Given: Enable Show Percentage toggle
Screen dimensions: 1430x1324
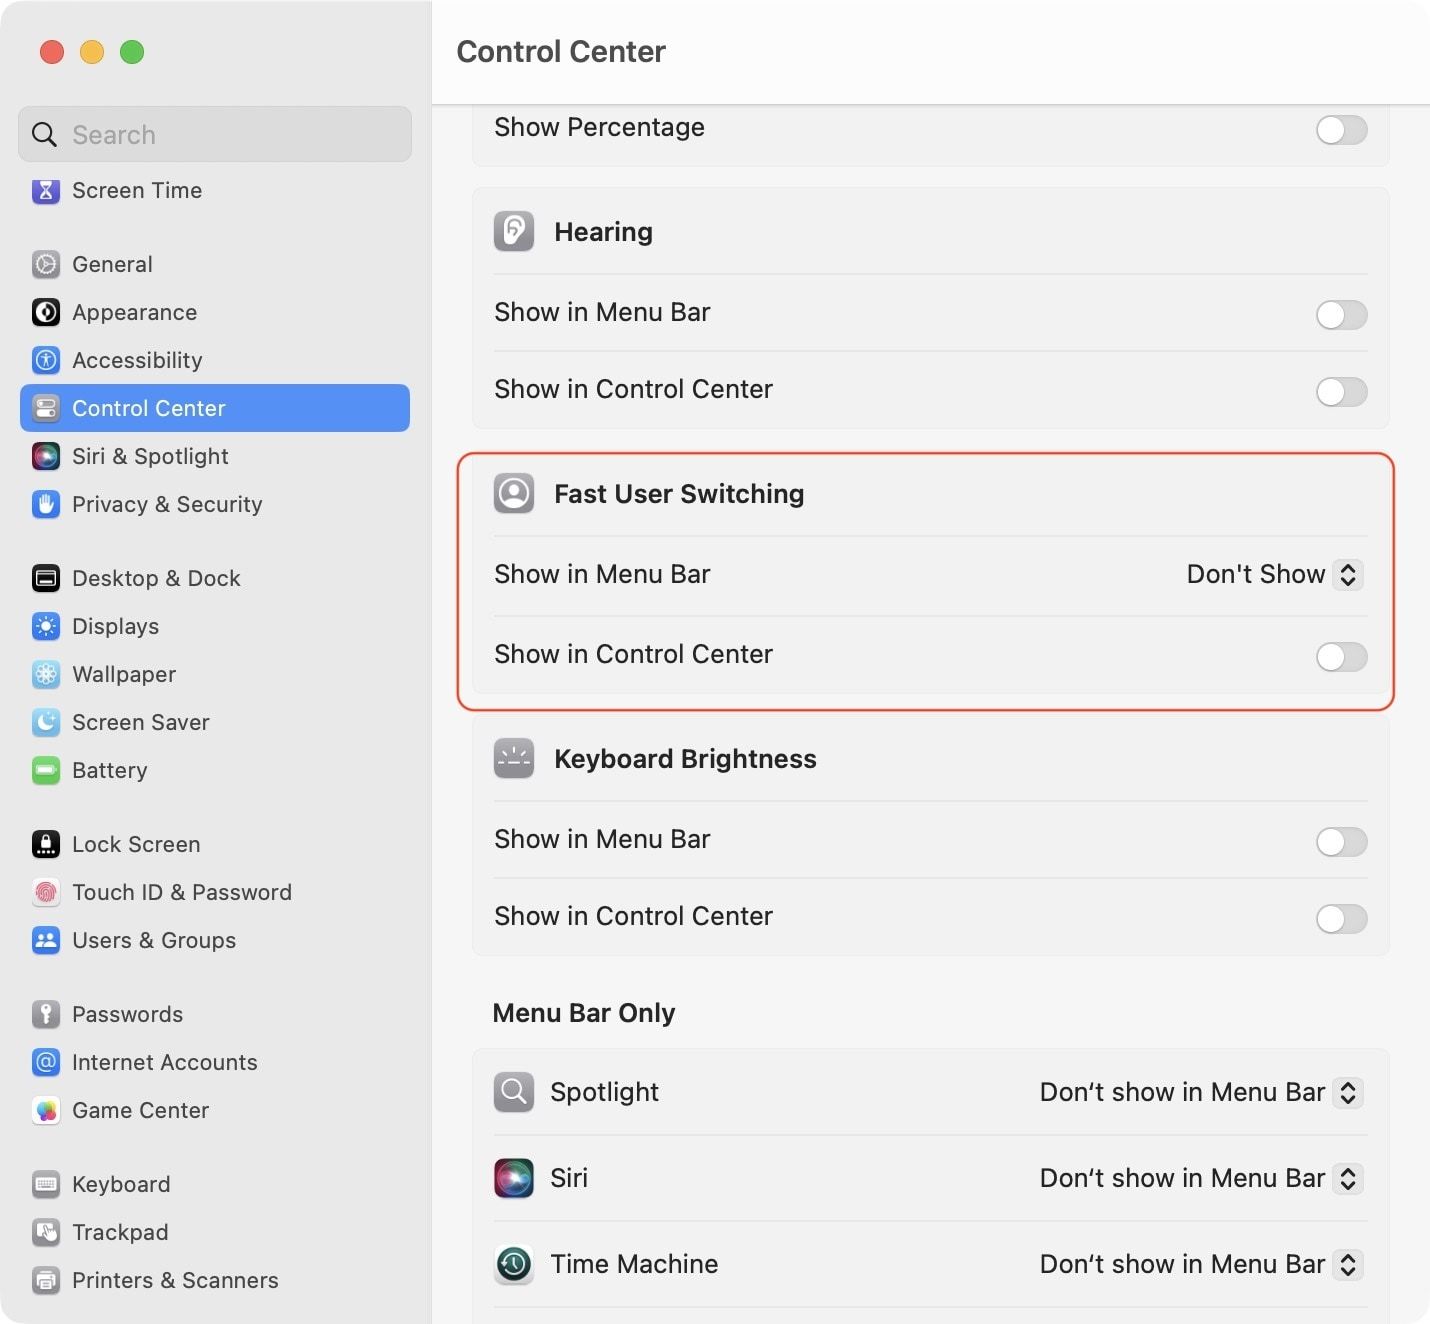Looking at the screenshot, I should (1341, 130).
